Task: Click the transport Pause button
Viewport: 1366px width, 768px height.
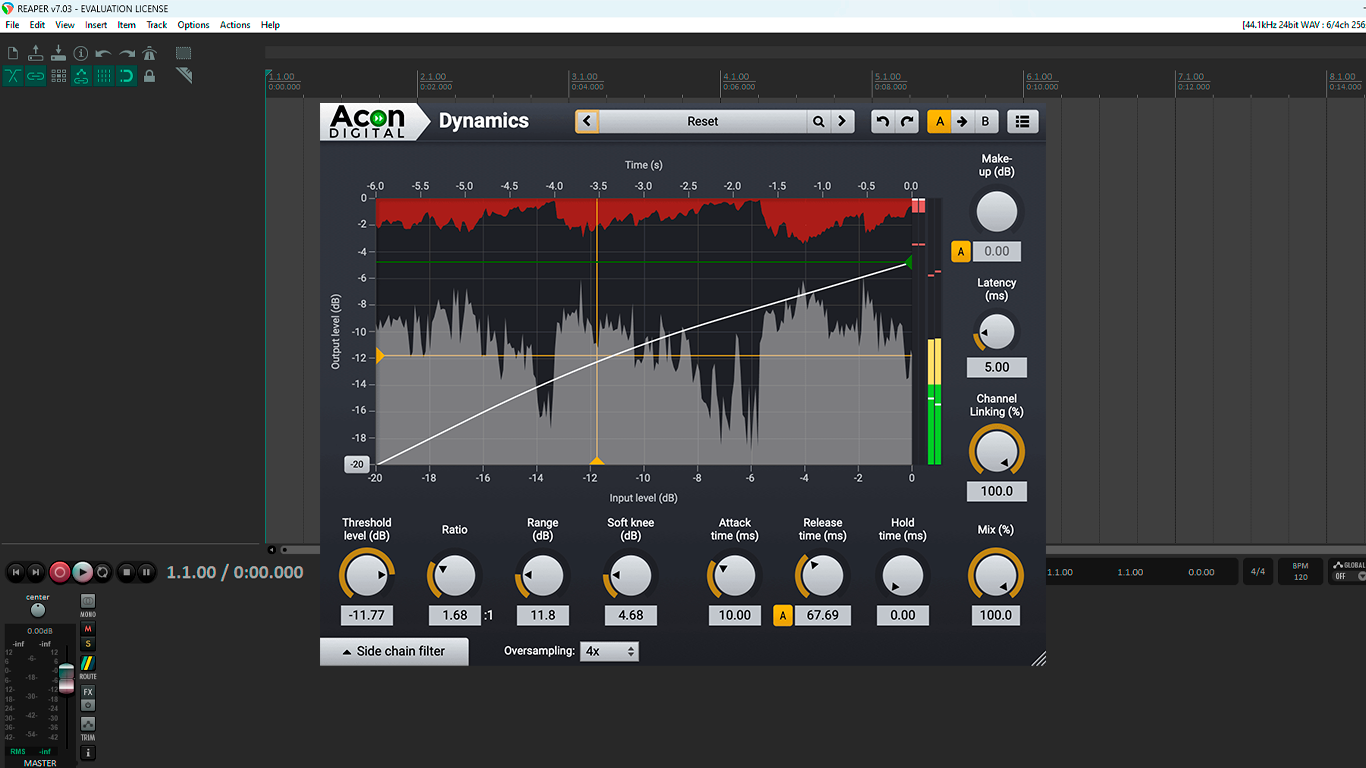Action: pos(147,572)
